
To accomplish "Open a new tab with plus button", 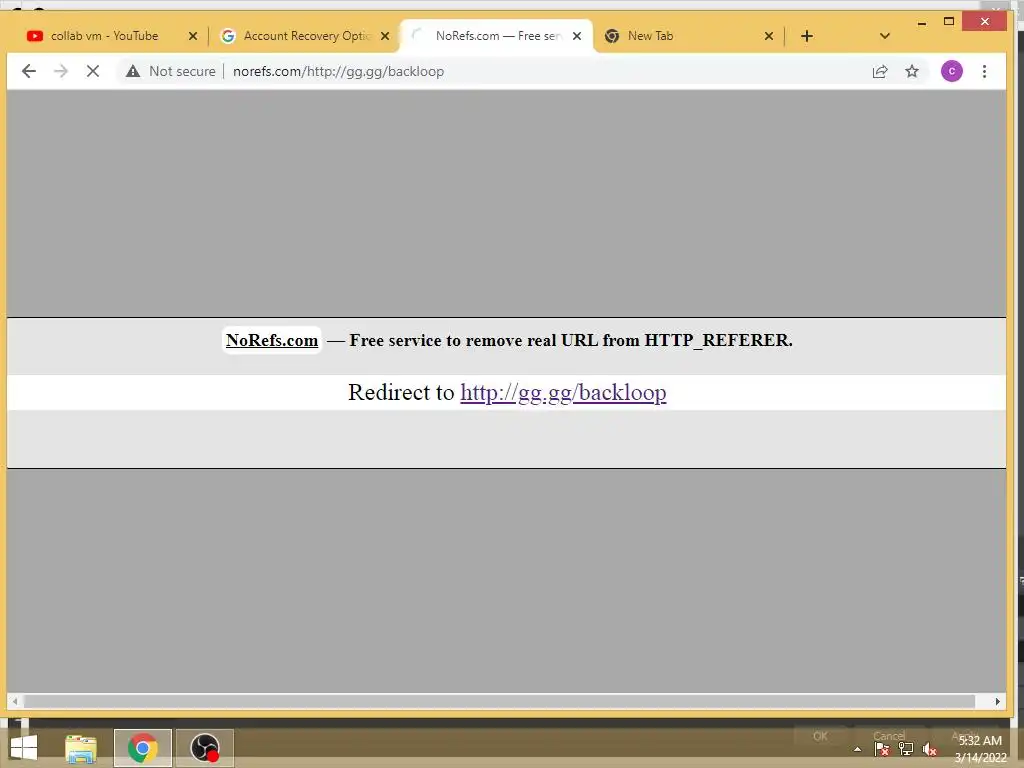I will (x=807, y=36).
